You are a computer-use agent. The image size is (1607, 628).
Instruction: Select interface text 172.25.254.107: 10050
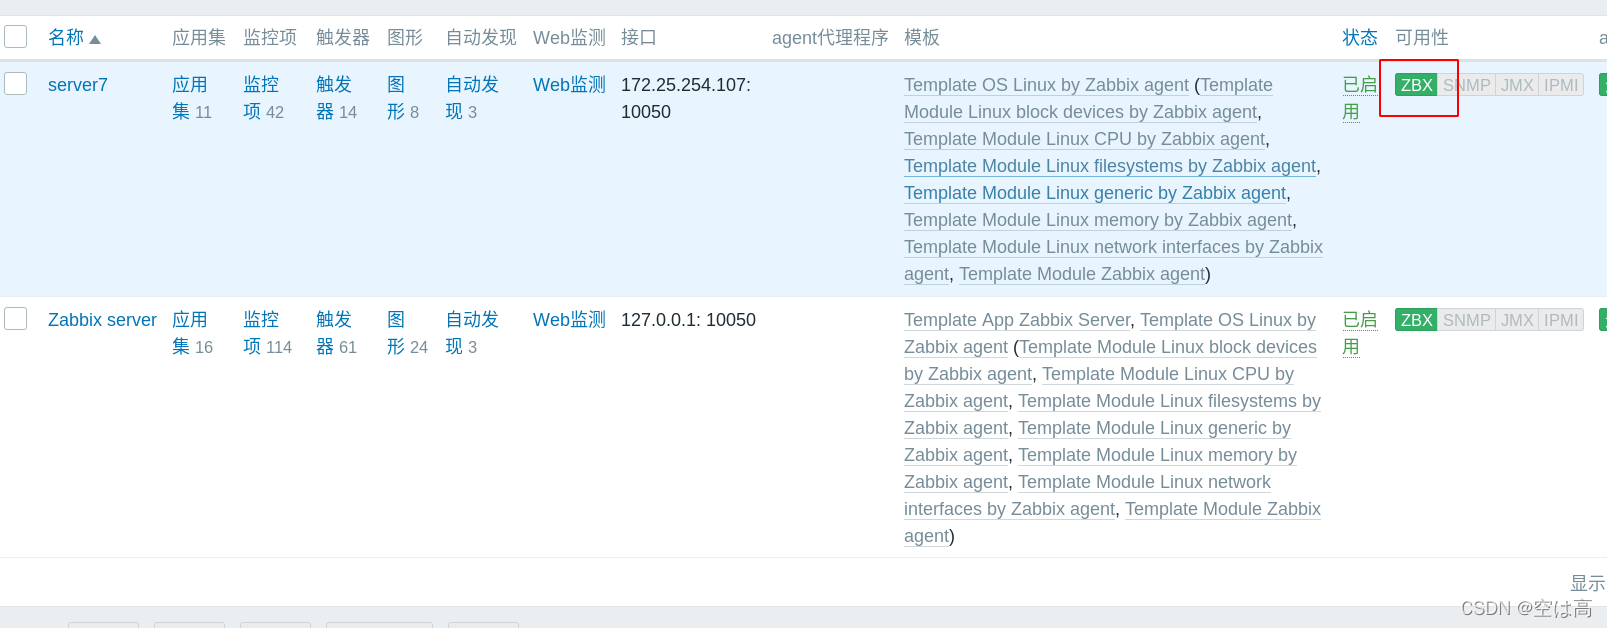tap(686, 98)
